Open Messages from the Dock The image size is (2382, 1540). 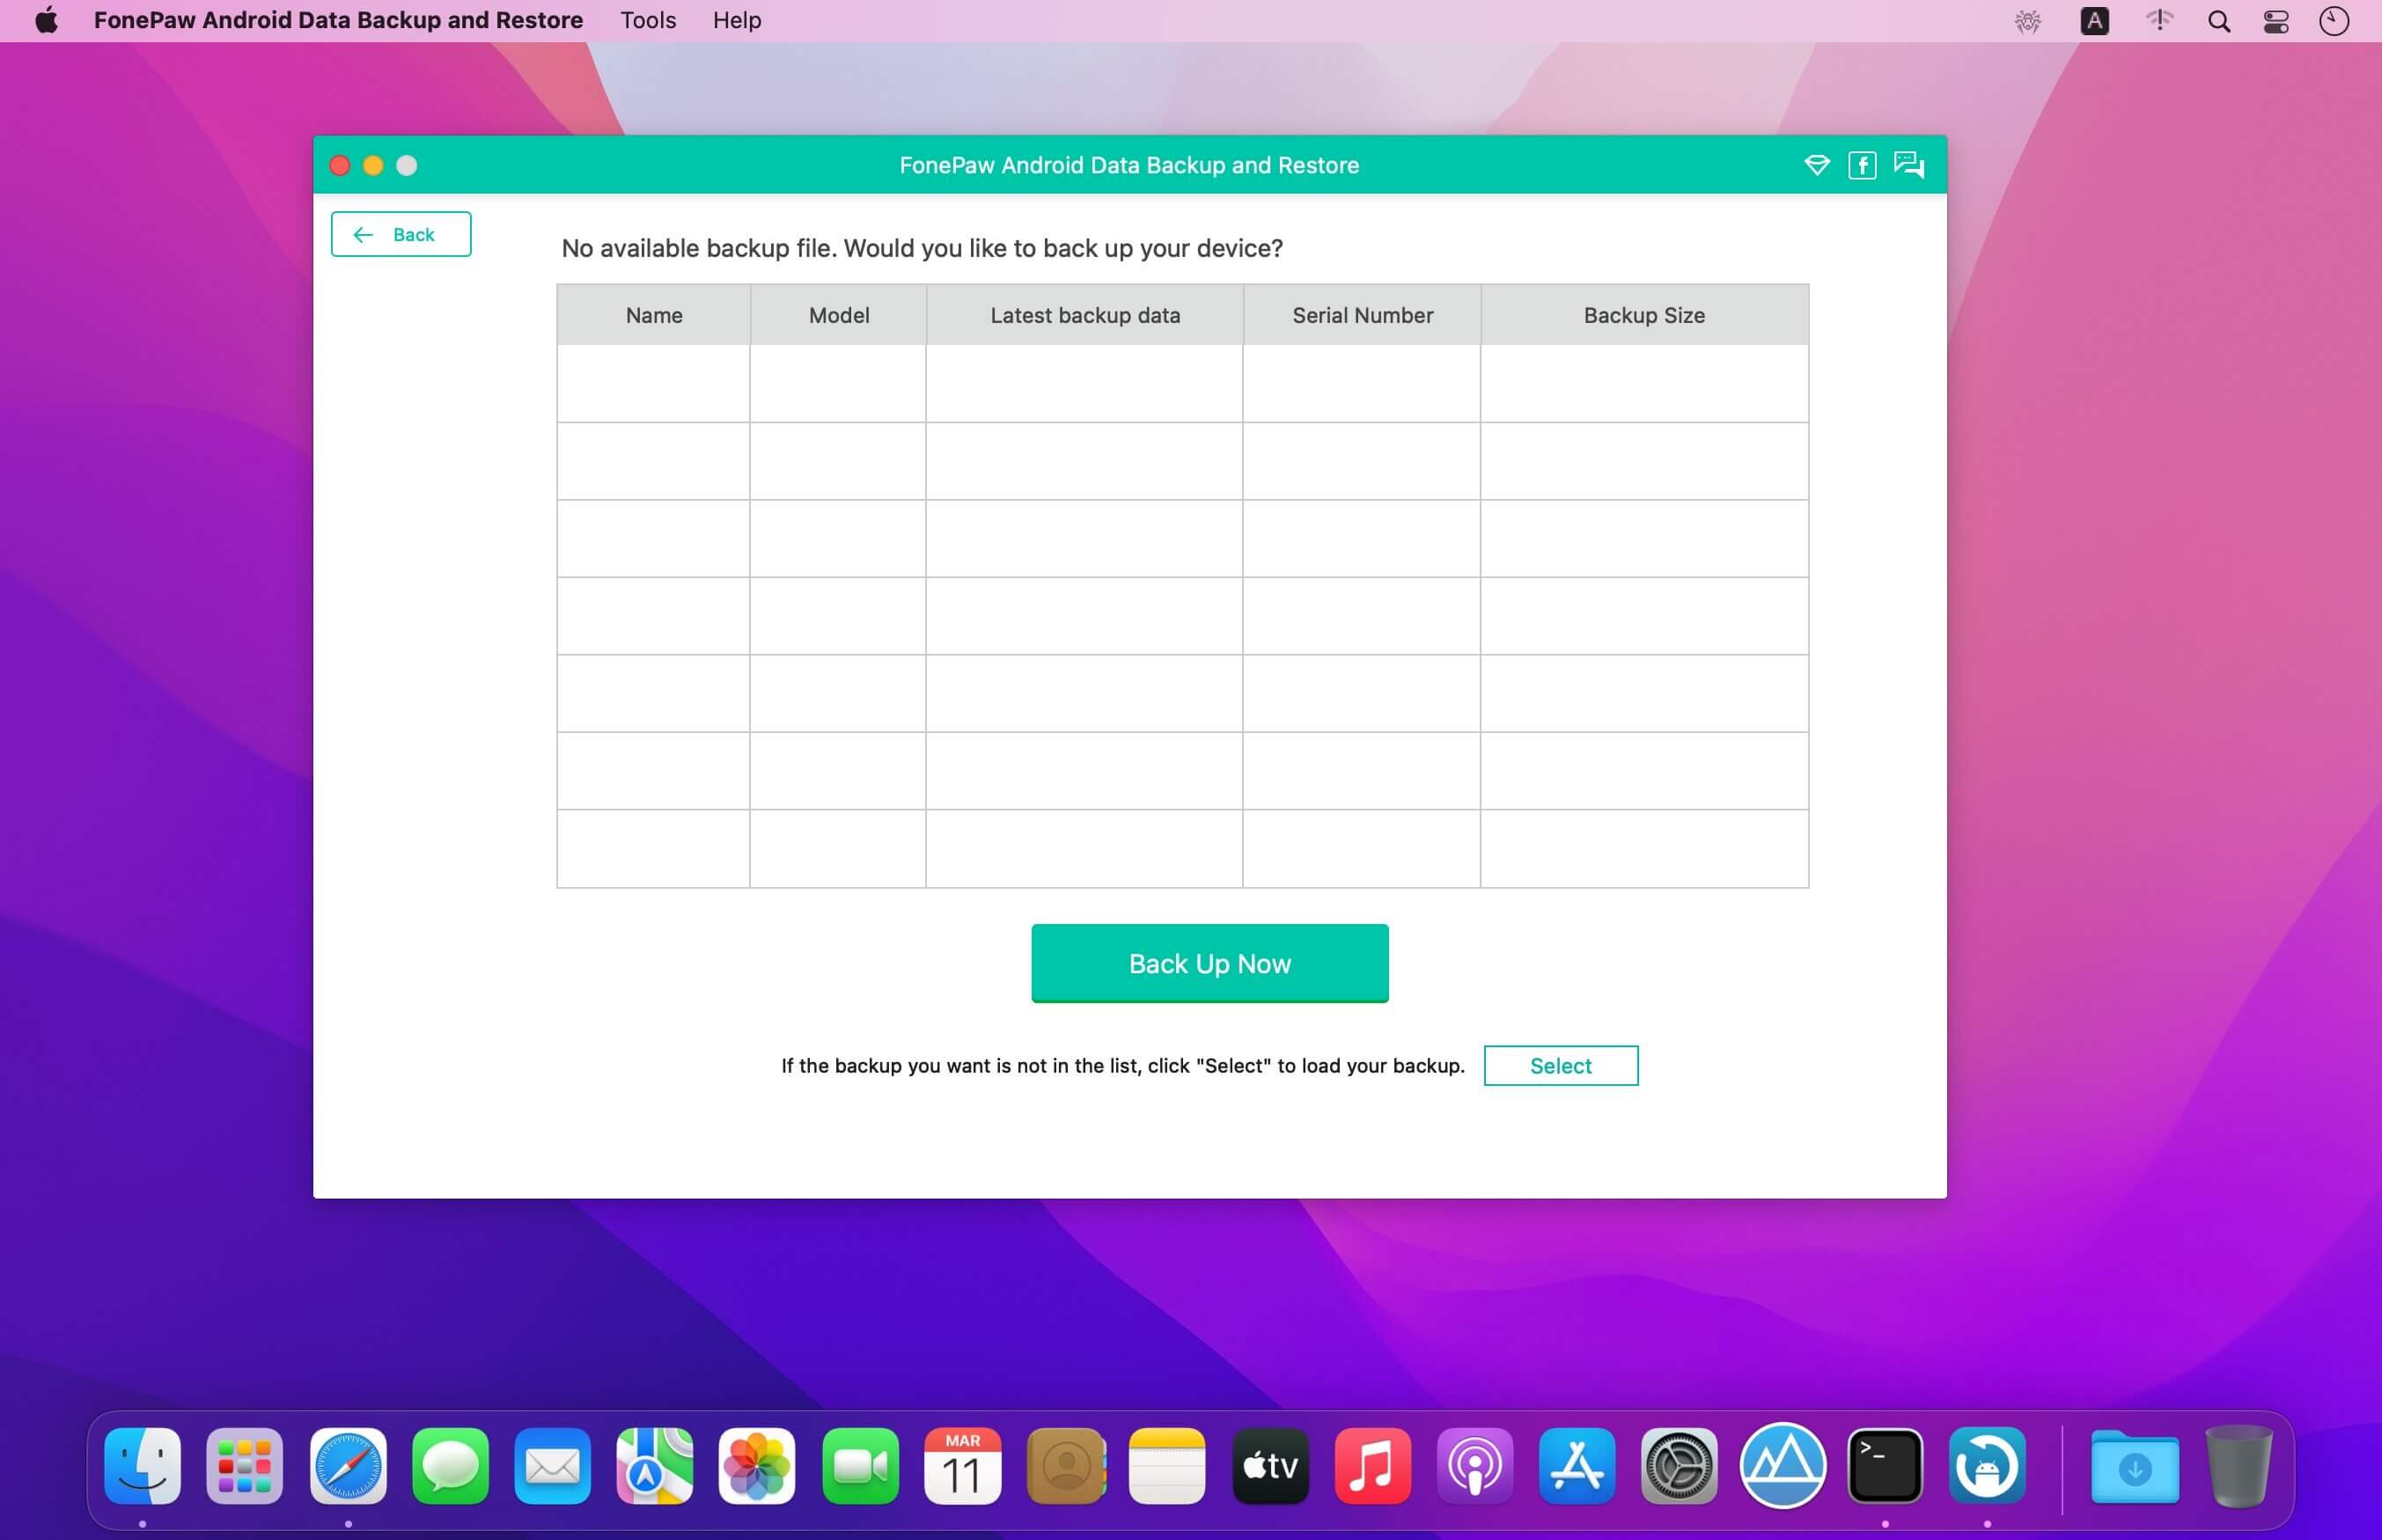point(450,1466)
